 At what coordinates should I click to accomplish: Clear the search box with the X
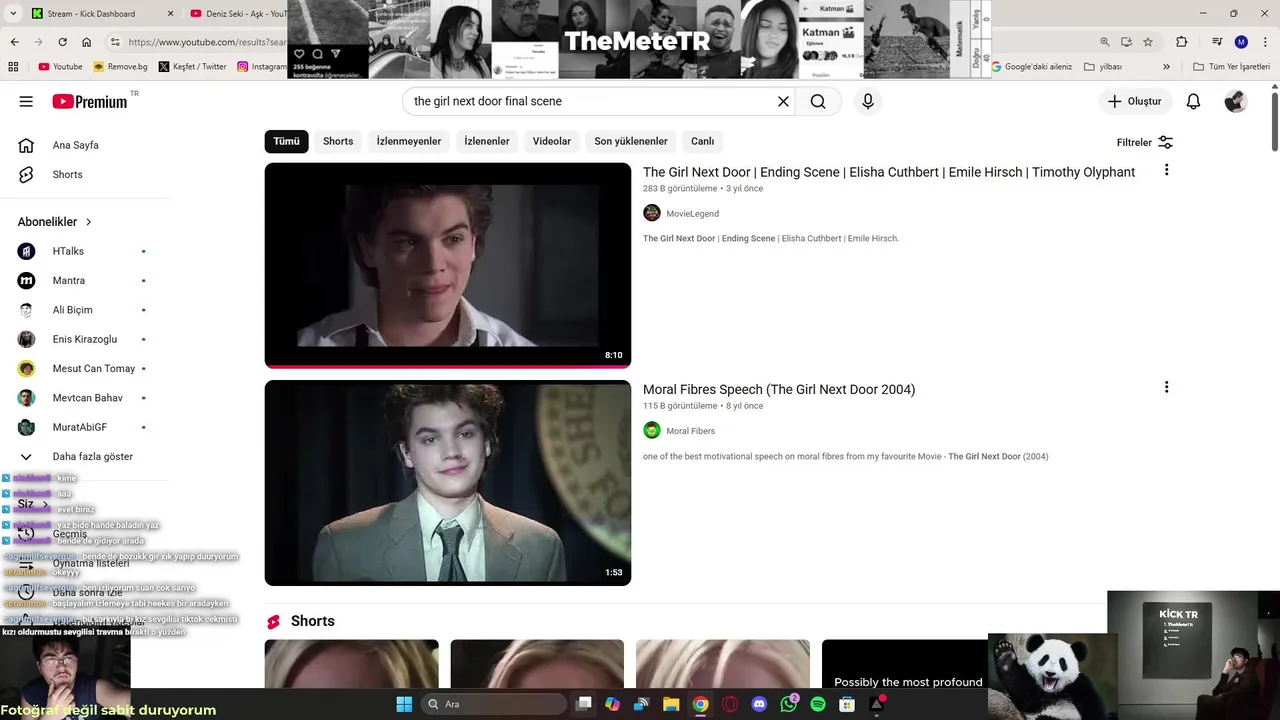click(x=783, y=101)
